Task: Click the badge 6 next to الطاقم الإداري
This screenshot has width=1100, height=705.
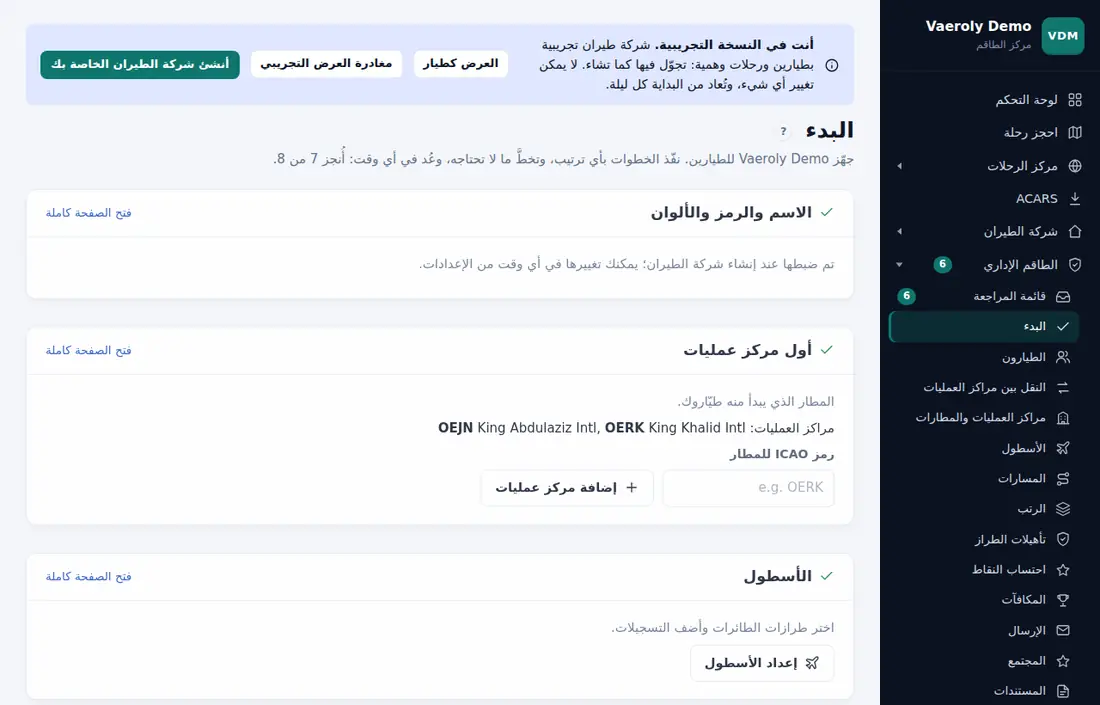Action: 942,264
